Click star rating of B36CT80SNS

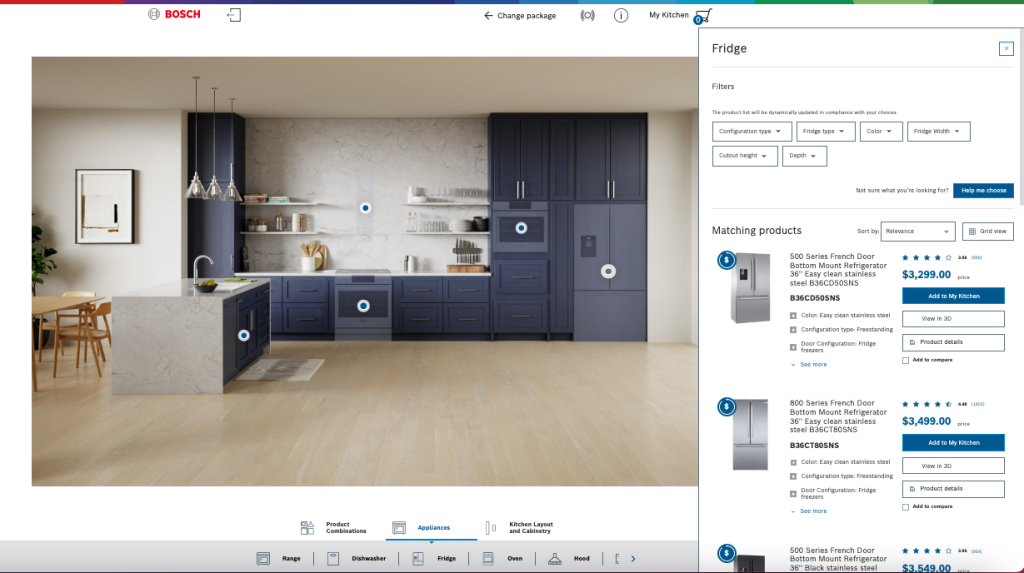[926, 404]
